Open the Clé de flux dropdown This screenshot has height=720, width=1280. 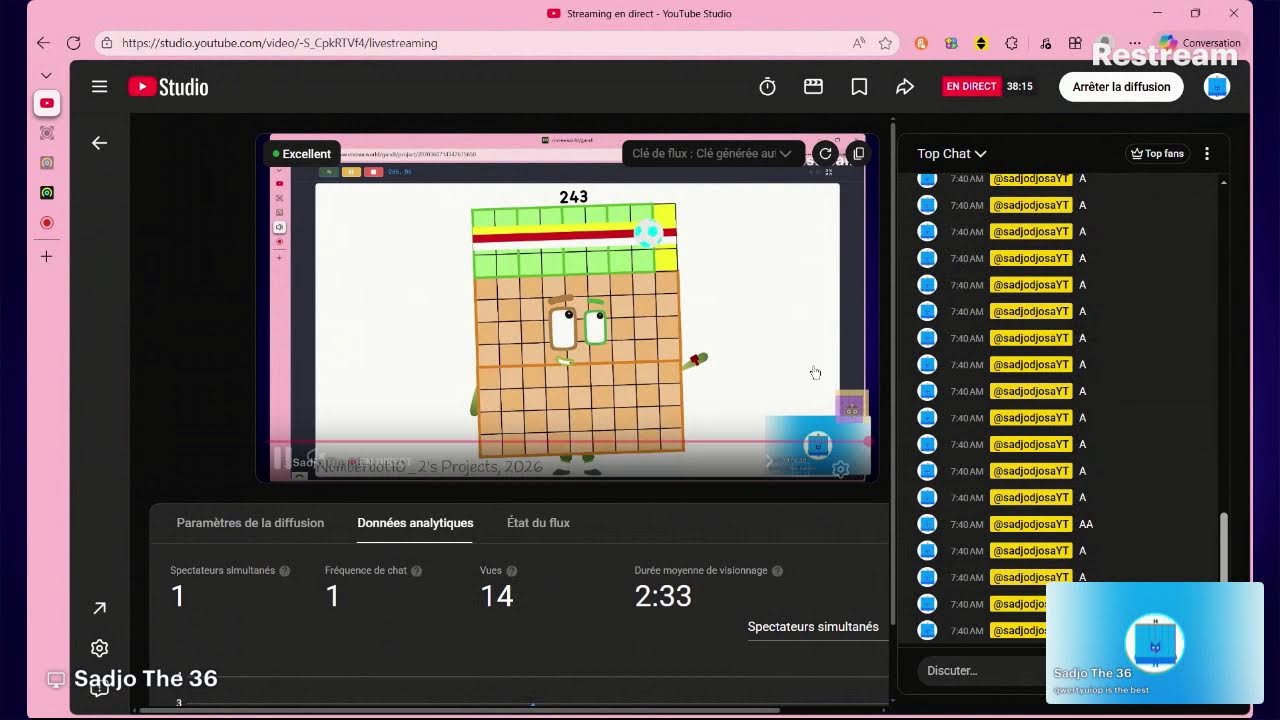pyautogui.click(x=711, y=153)
